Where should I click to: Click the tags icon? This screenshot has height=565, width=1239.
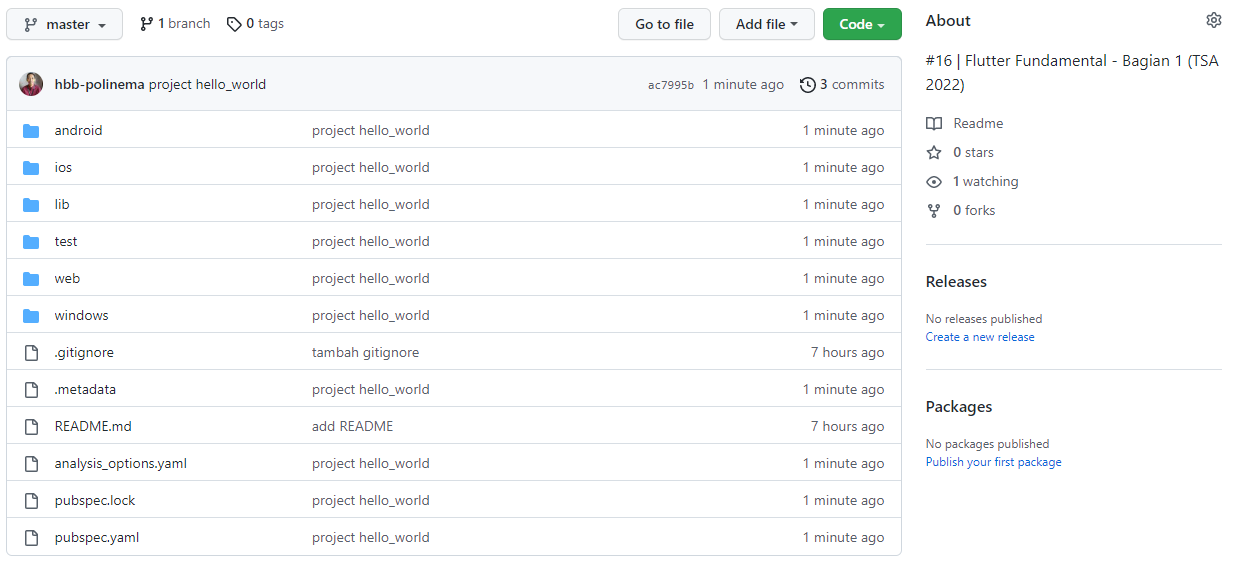click(234, 24)
